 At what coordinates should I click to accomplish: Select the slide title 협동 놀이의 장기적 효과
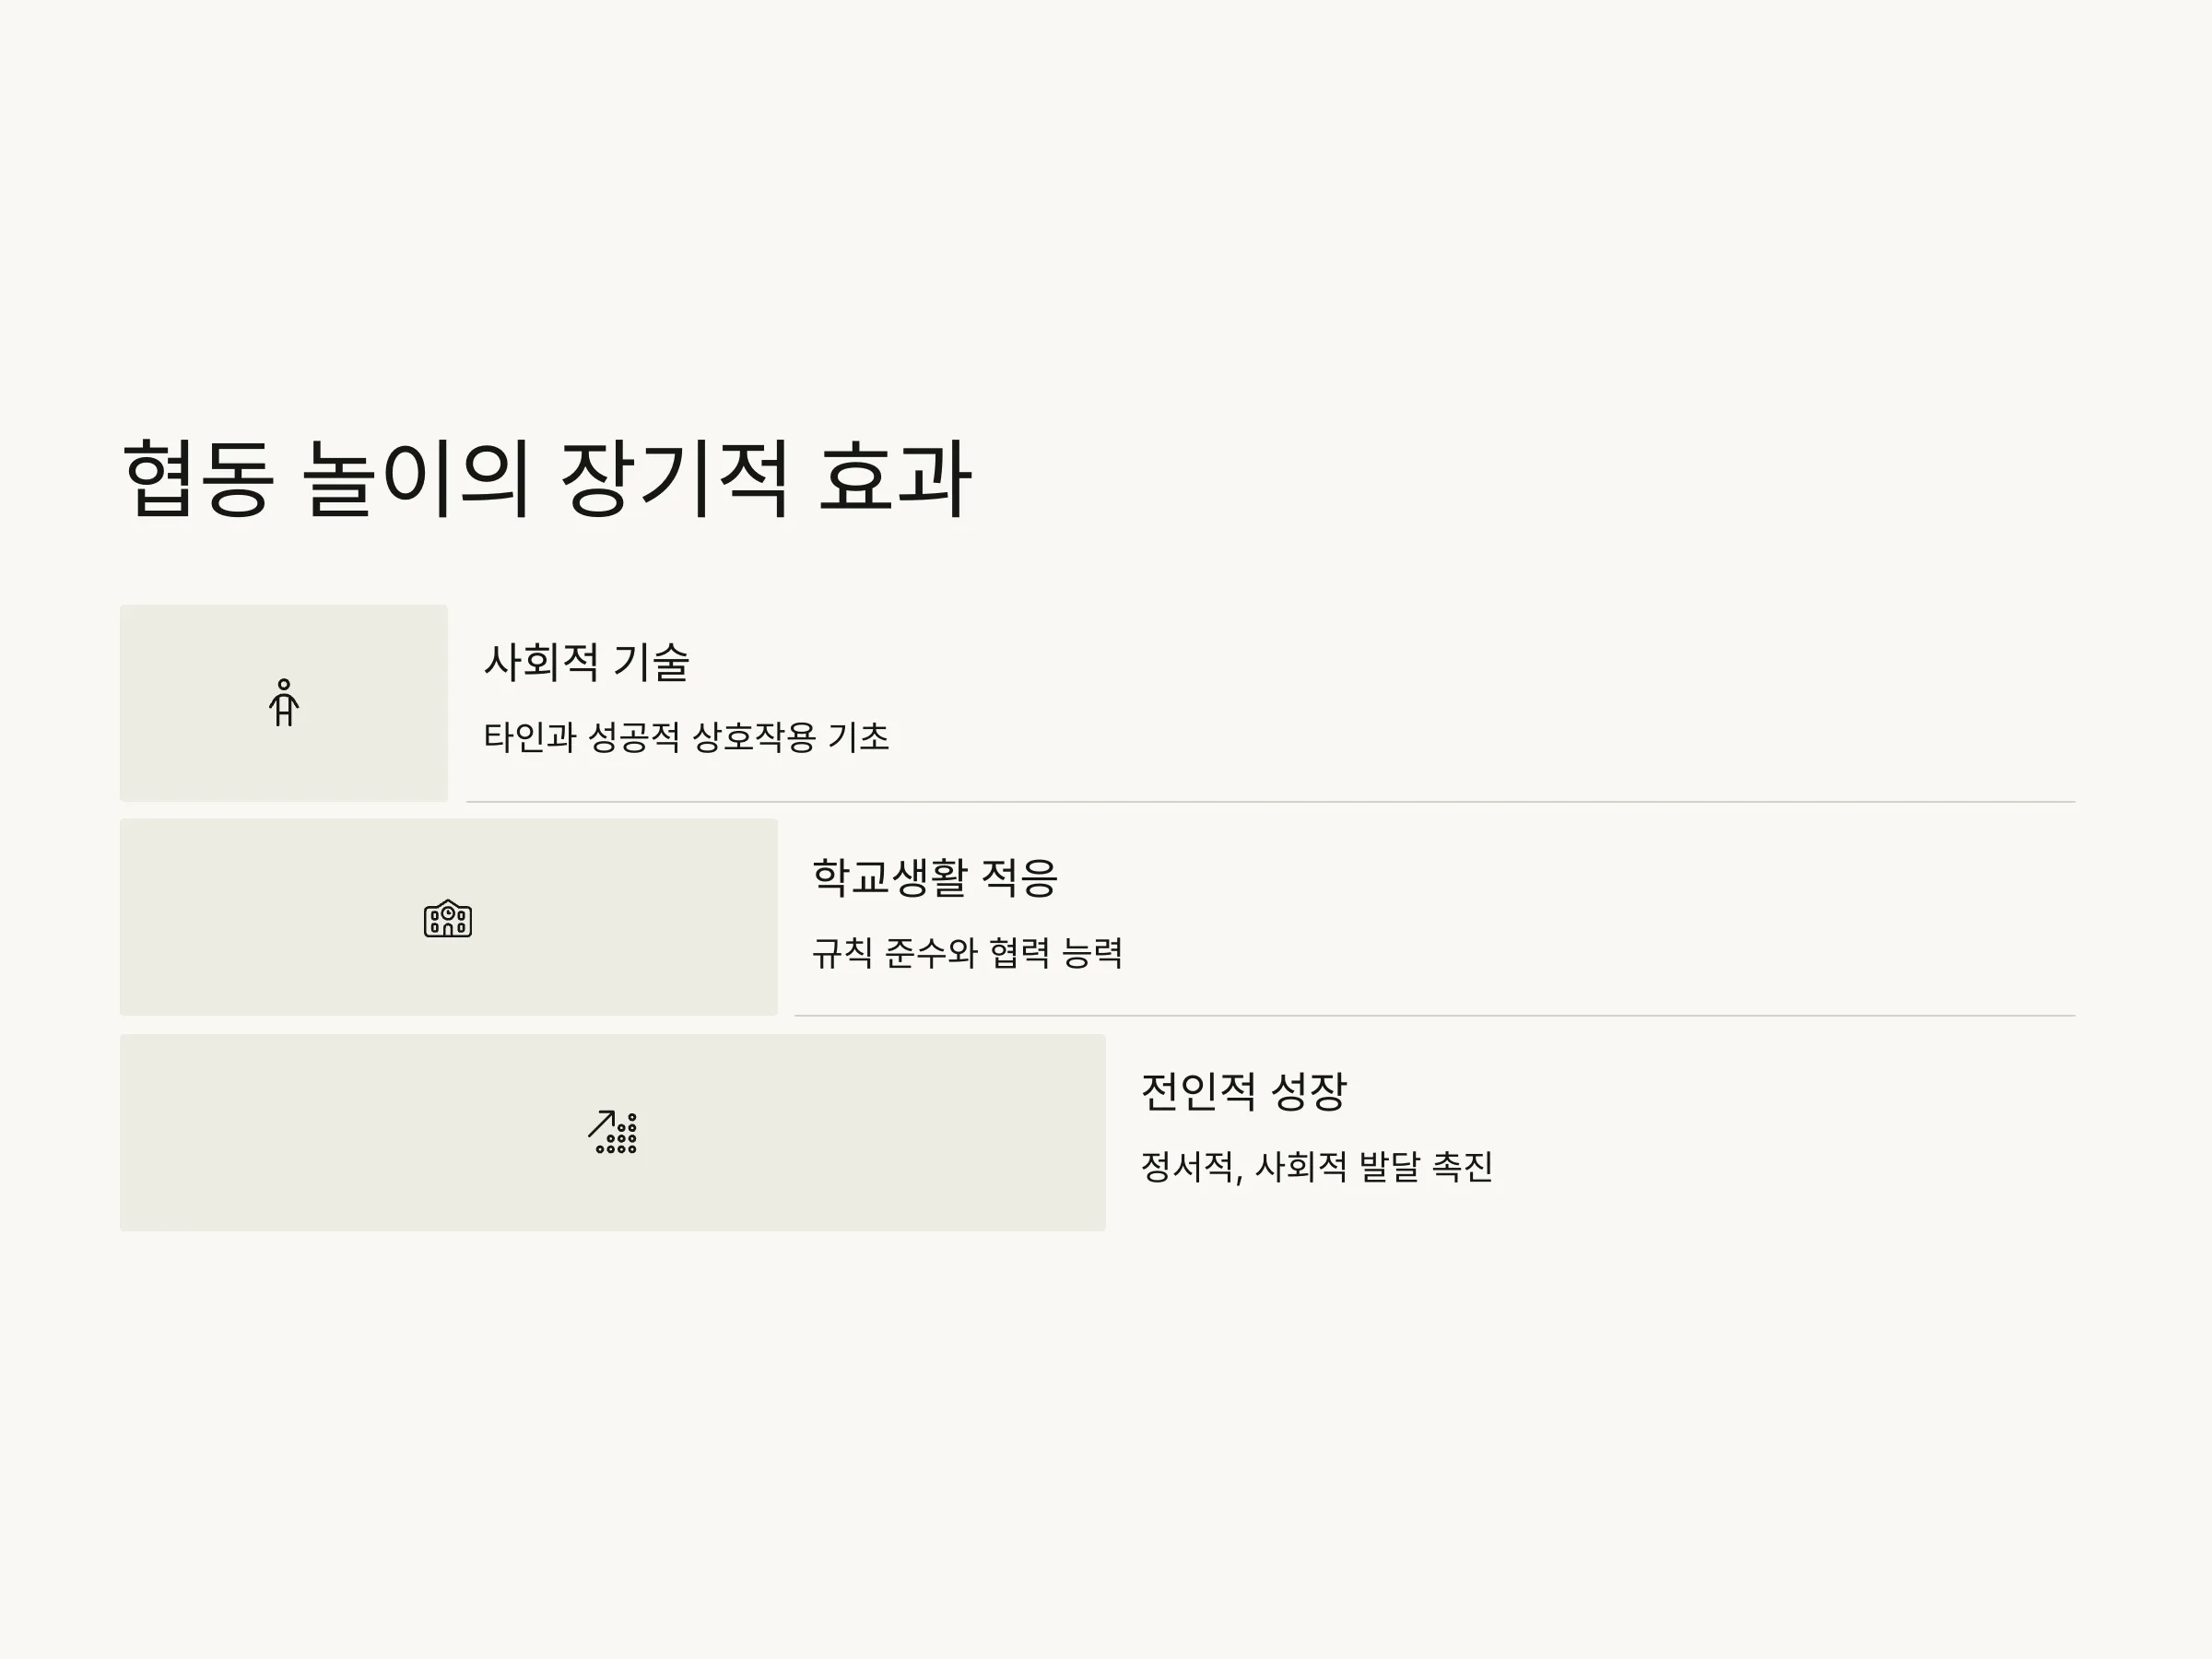pos(546,478)
